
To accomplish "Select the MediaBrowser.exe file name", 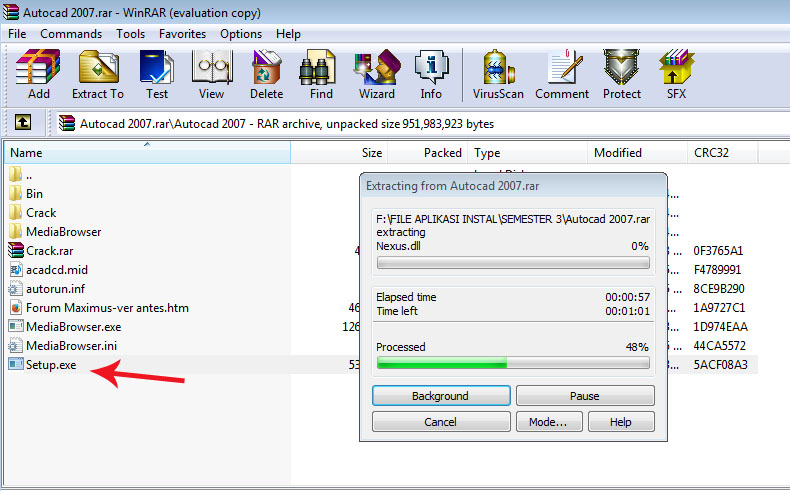I will pyautogui.click(x=74, y=327).
